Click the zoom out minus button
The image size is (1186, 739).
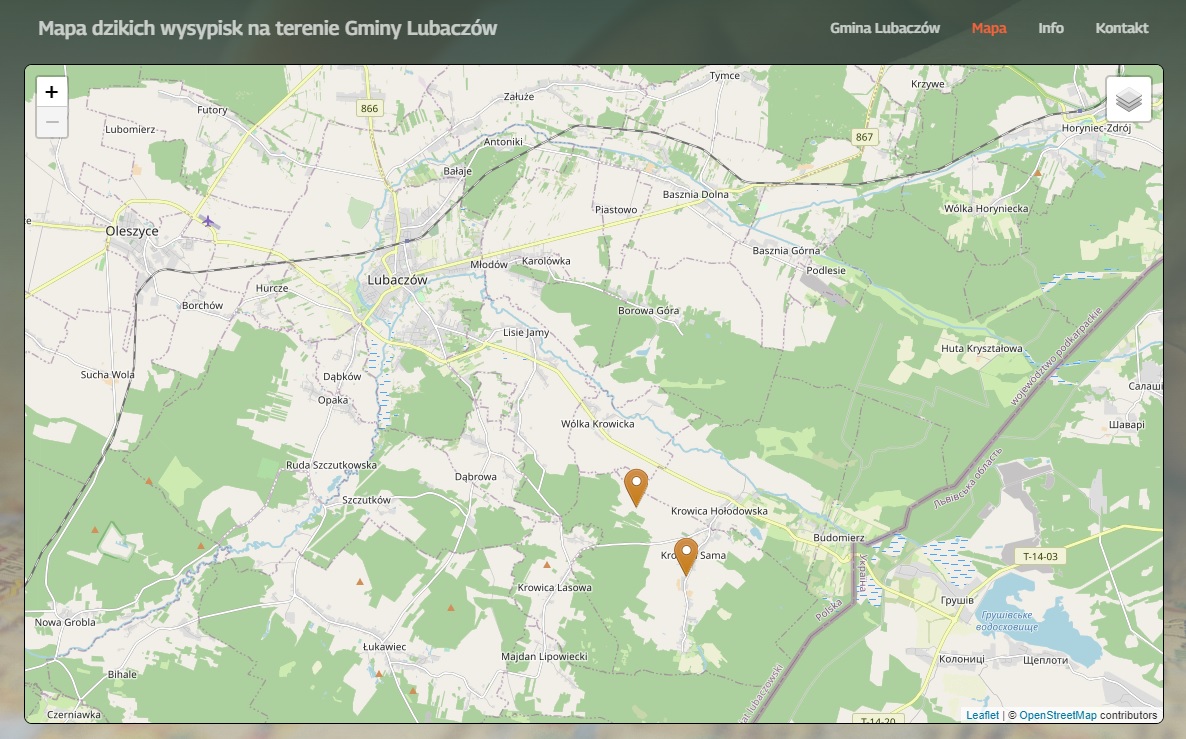click(52, 123)
